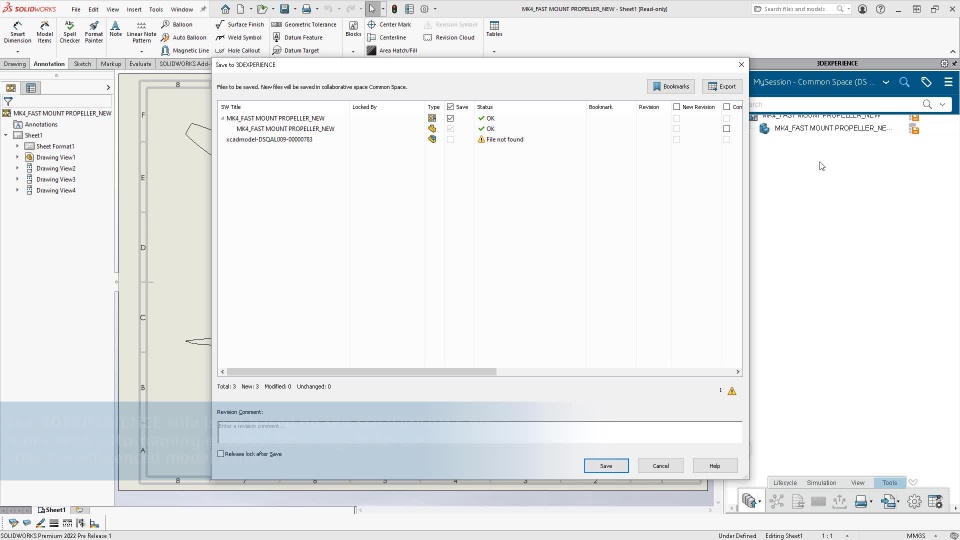Insert a Centerline
The image size is (960, 540).
386,37
